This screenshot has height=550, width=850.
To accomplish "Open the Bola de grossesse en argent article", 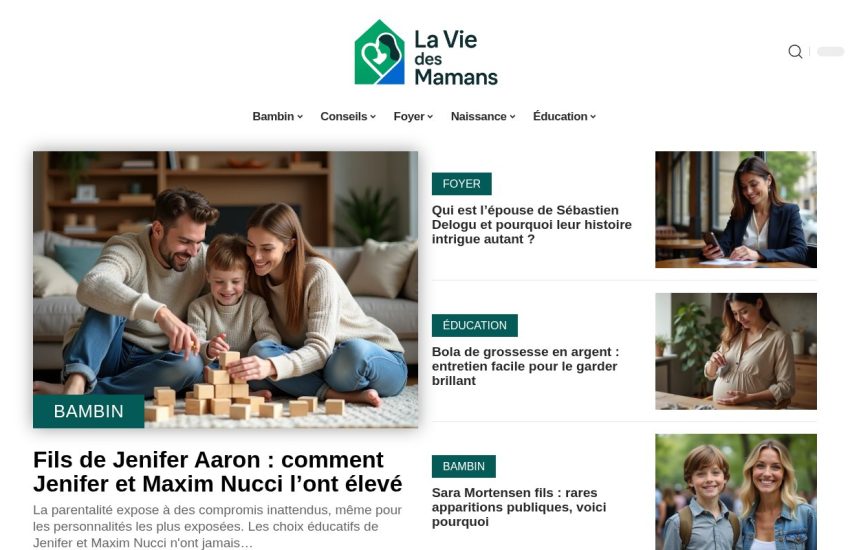I will (525, 366).
